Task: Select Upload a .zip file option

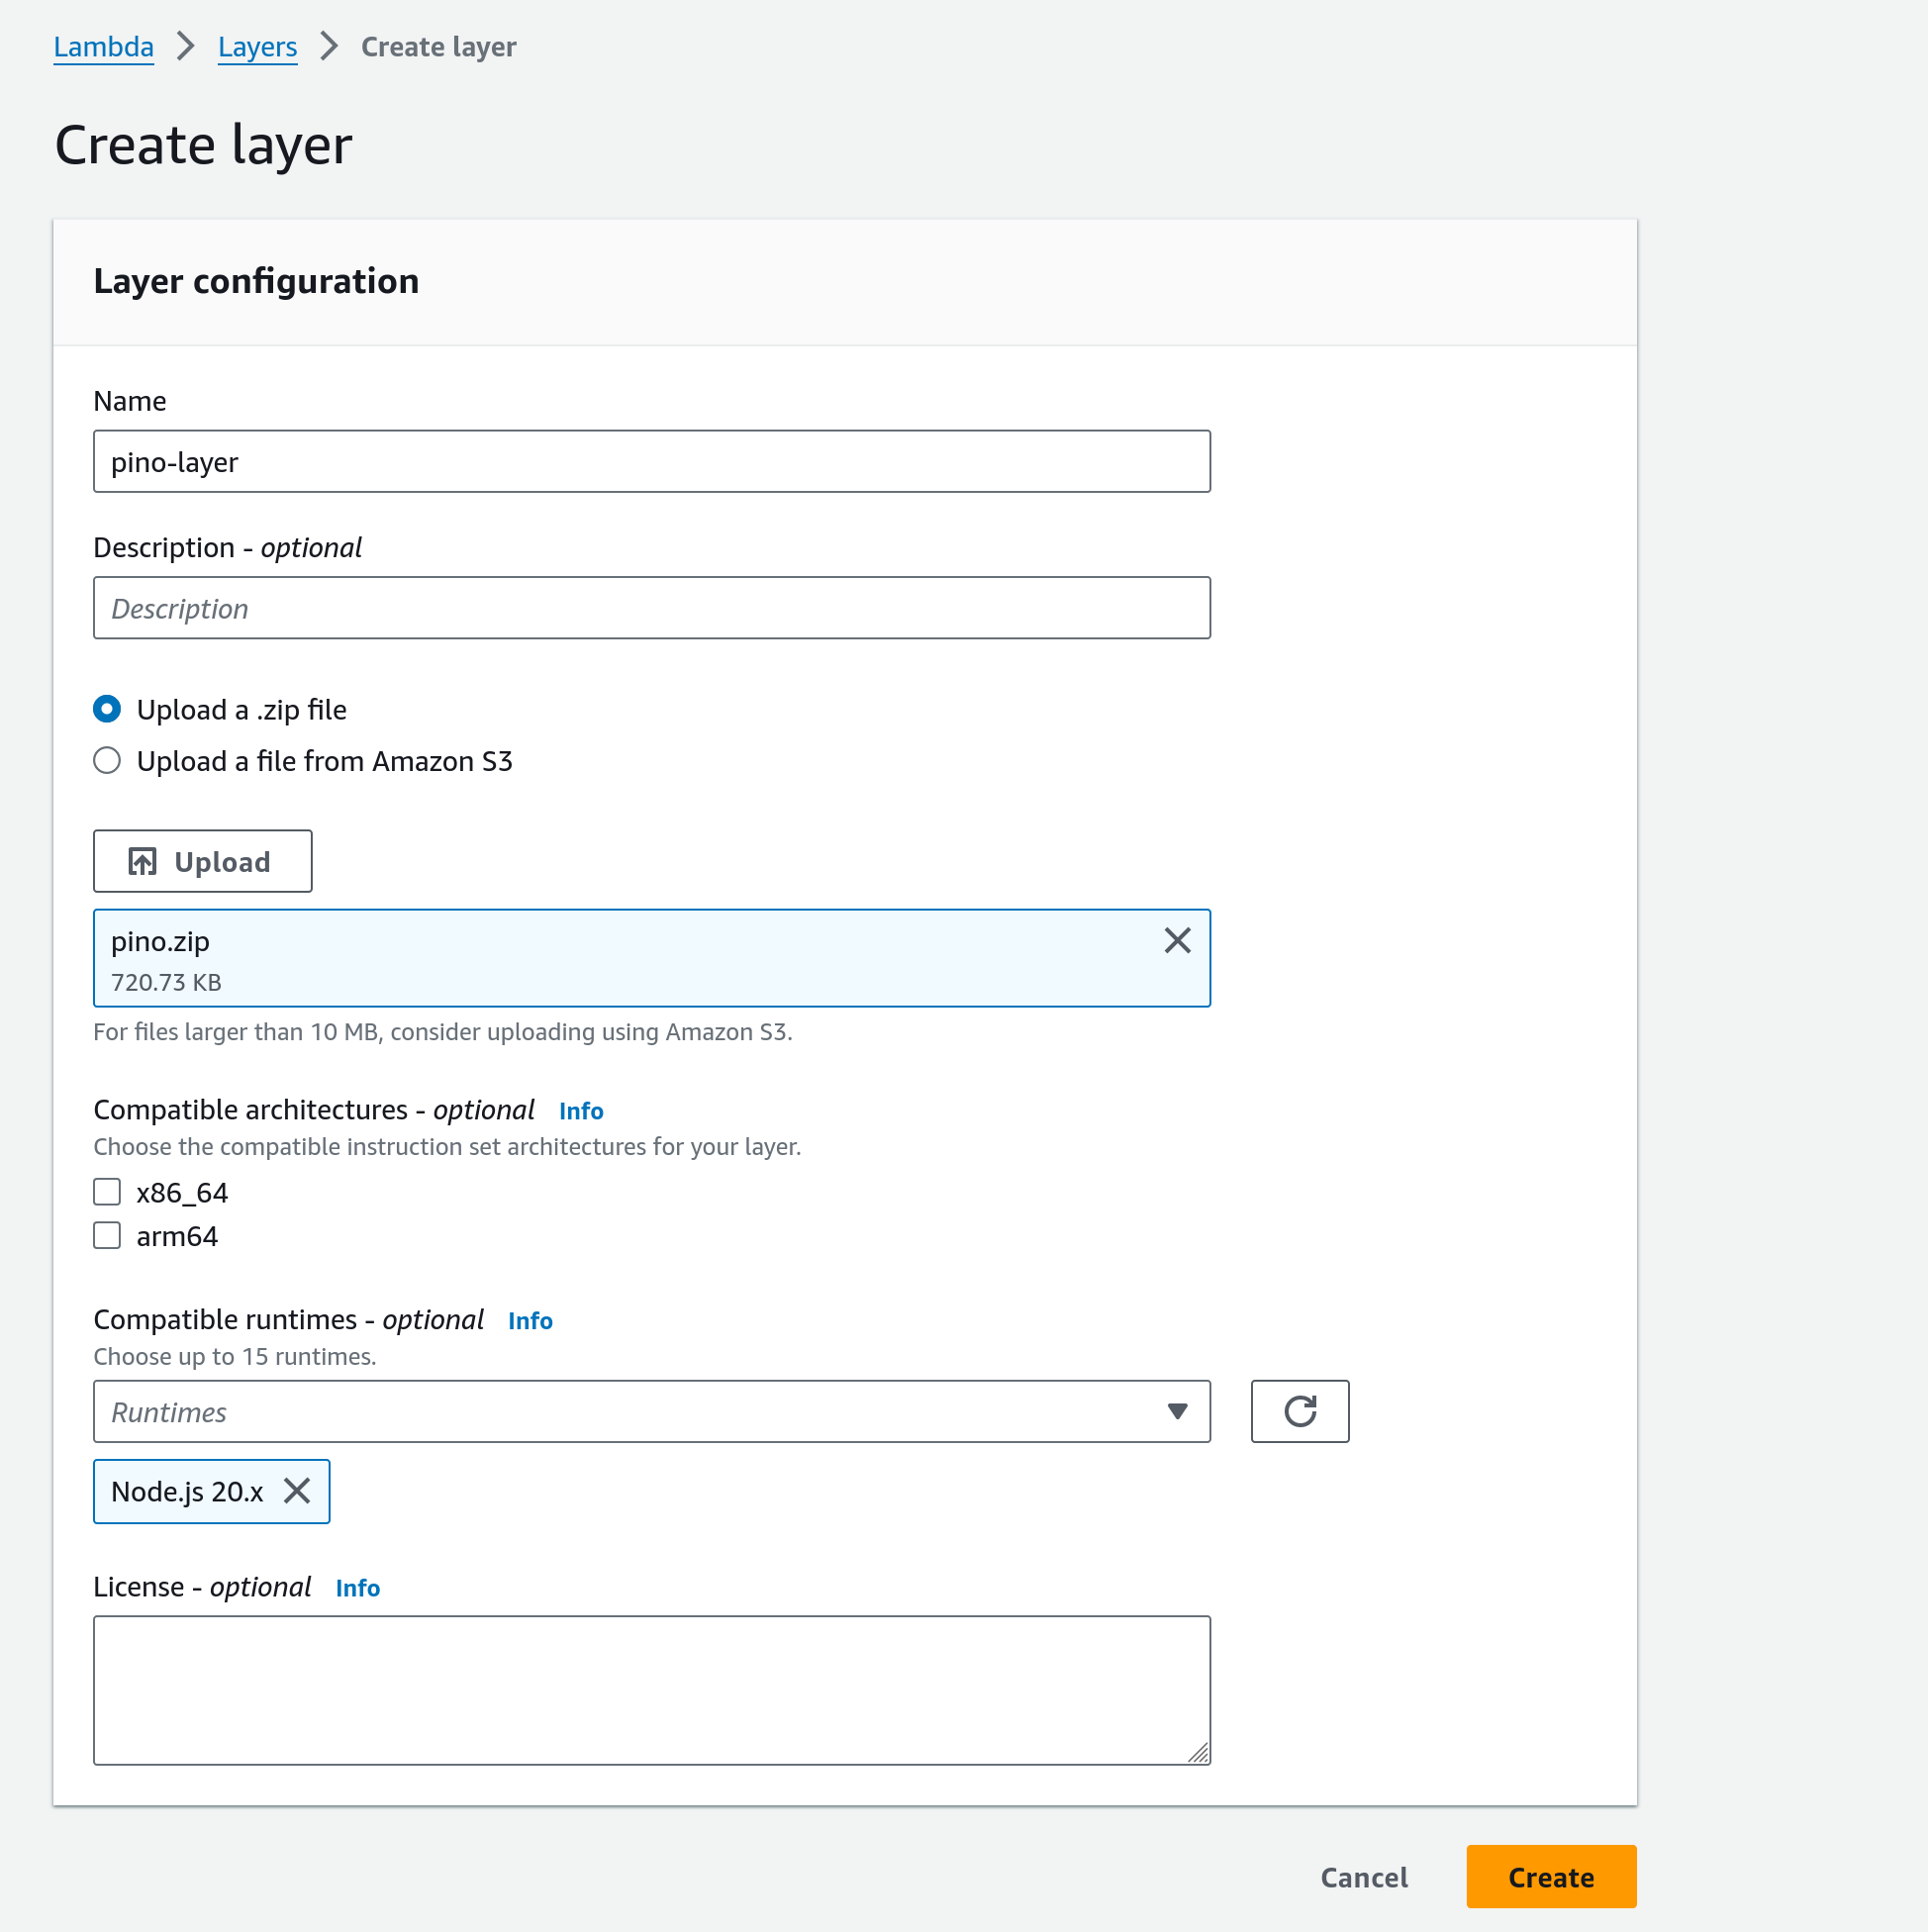Action: 107,709
